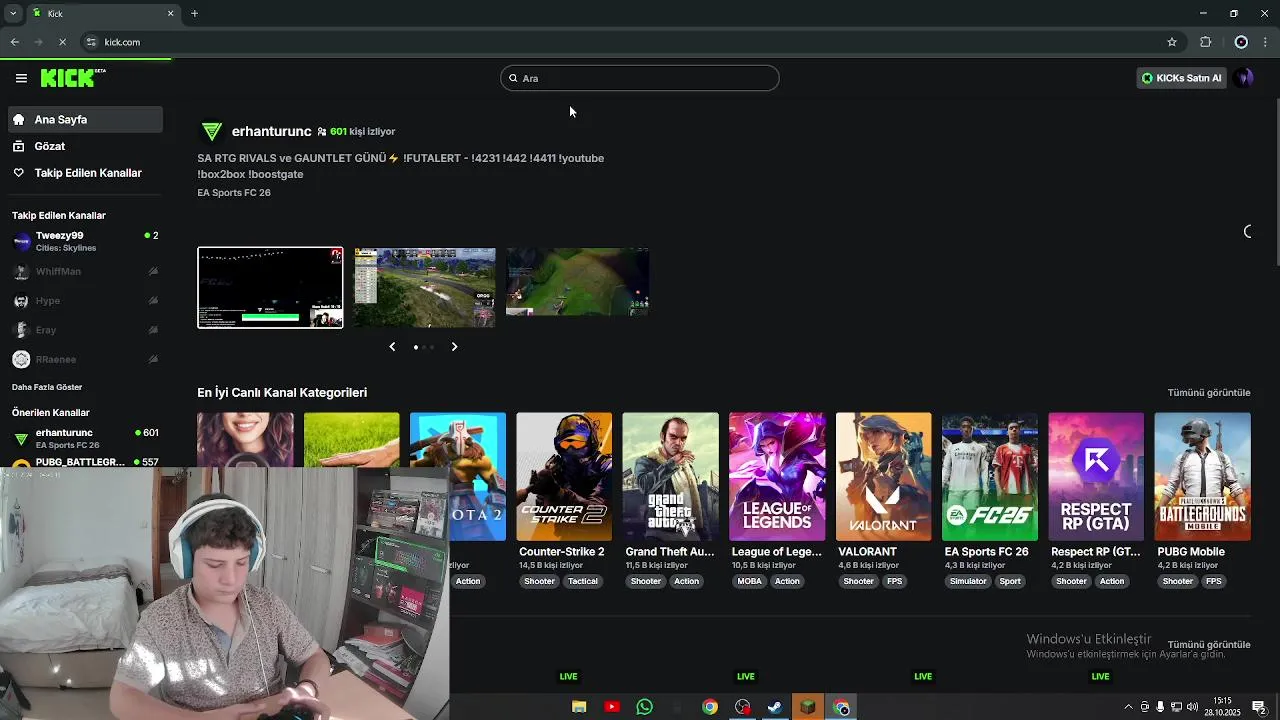
Task: Open the Chrome profile icon
Action: (x=1241, y=42)
